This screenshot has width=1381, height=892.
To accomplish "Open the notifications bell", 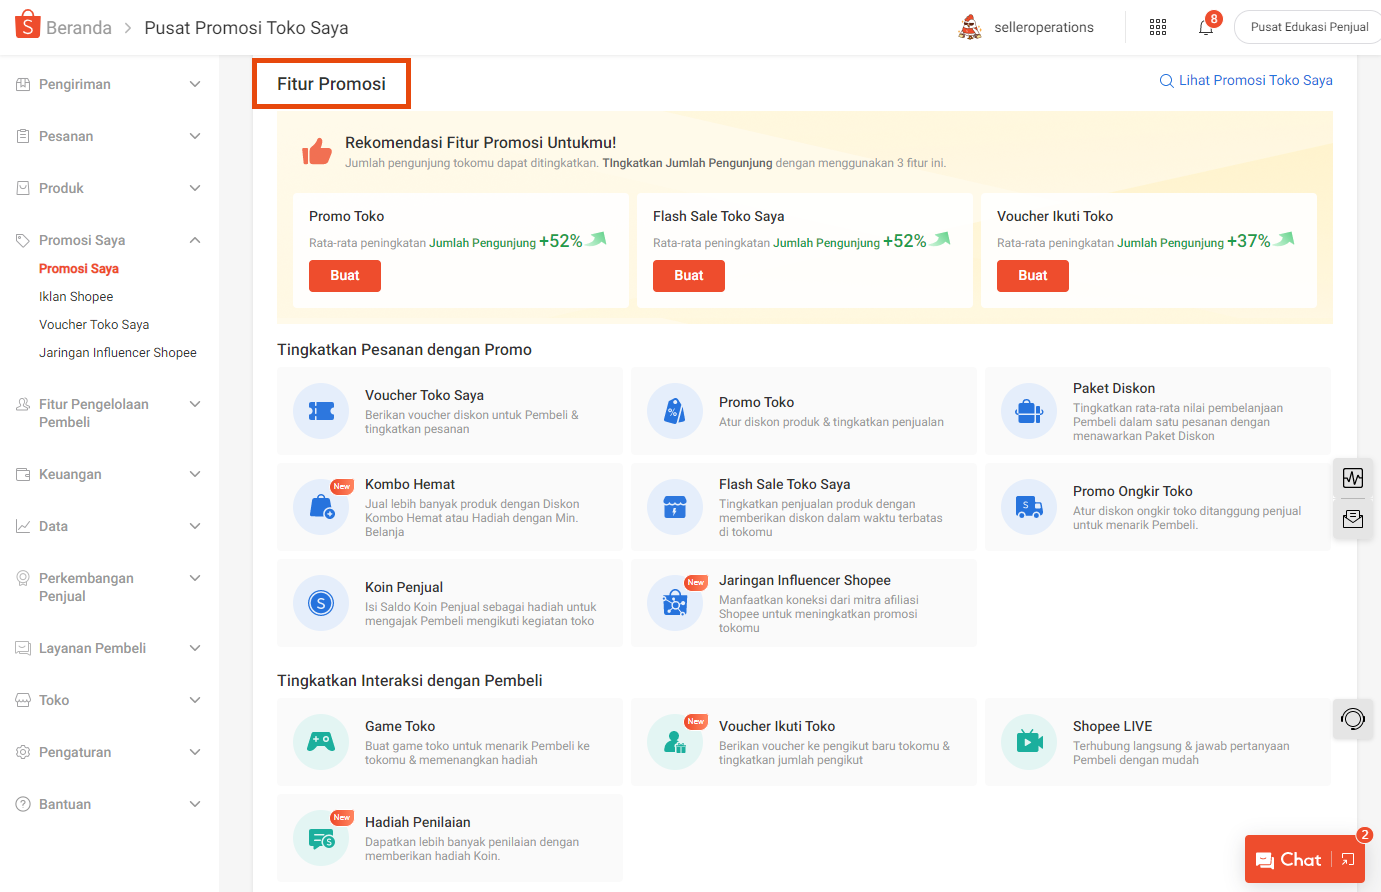I will pos(1206,27).
